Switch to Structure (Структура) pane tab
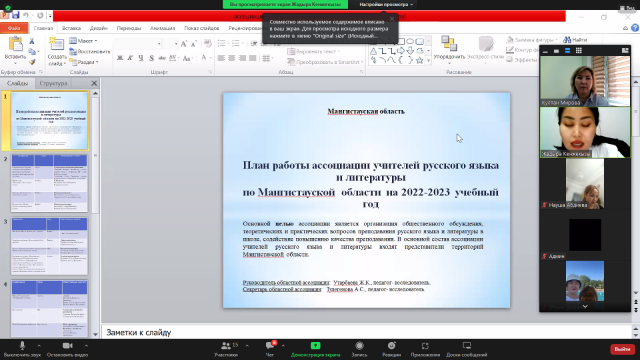Image resolution: width=640 pixels, height=360 pixels. (53, 83)
